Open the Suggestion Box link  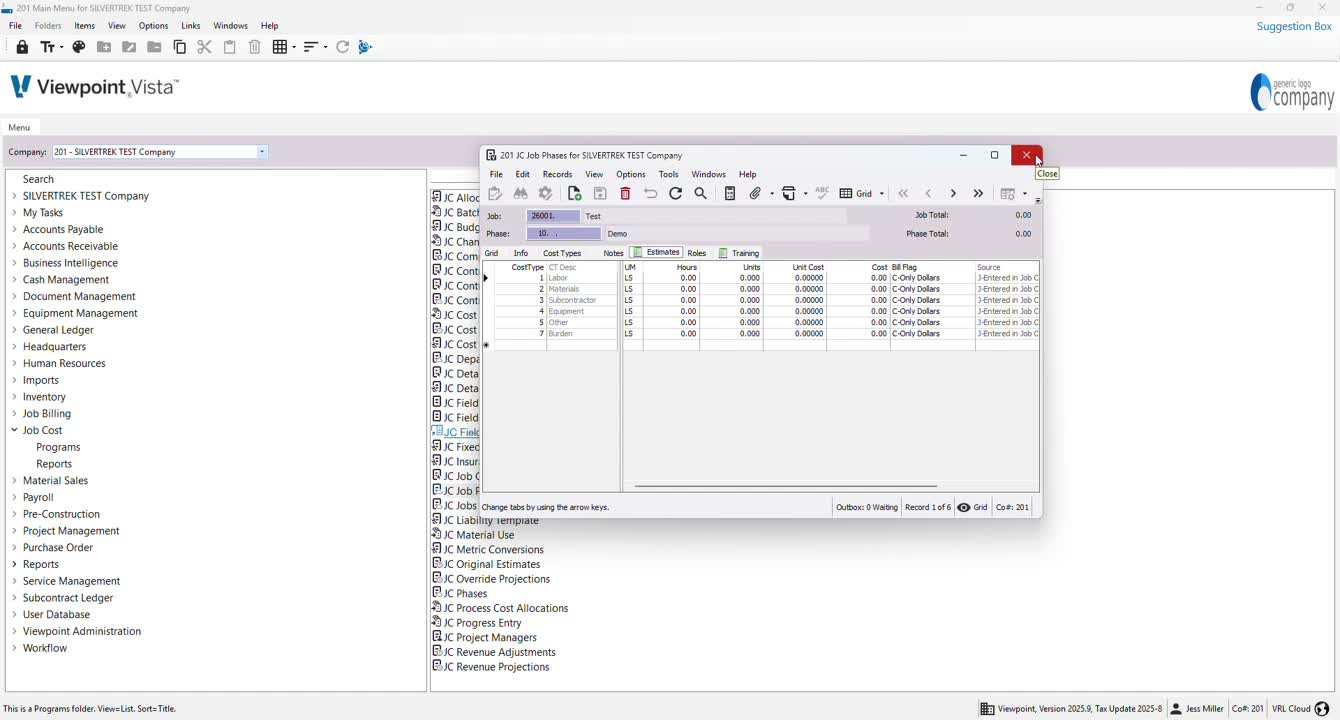point(1294,26)
